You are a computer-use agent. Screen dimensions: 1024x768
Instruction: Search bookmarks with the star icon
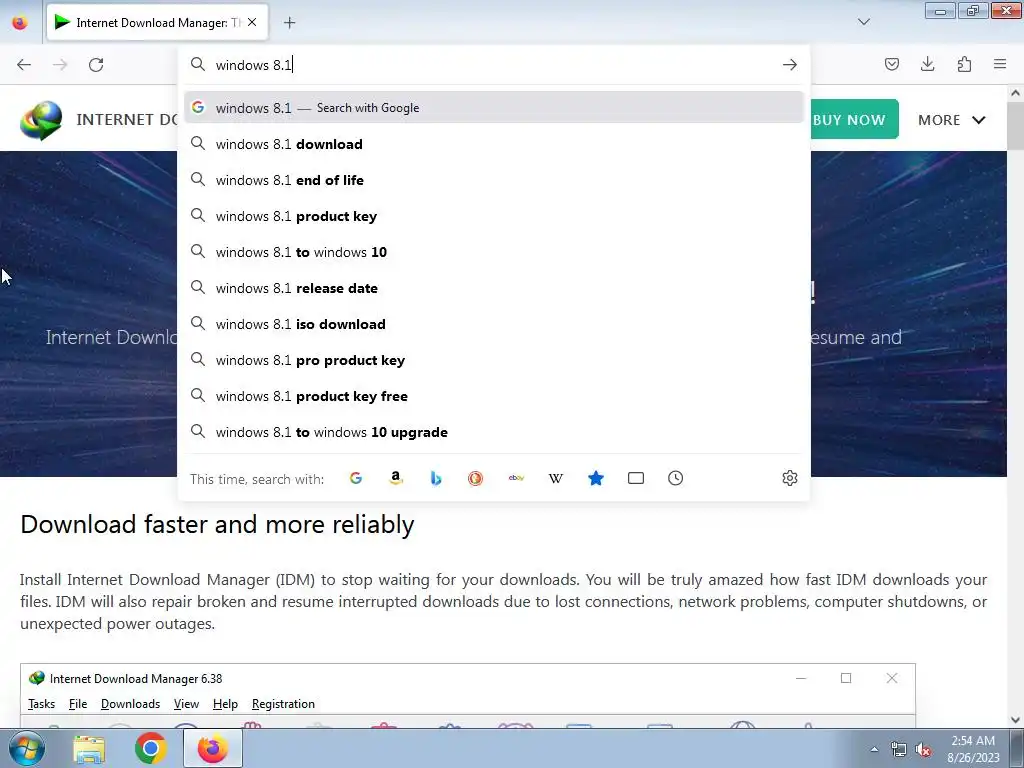(596, 478)
